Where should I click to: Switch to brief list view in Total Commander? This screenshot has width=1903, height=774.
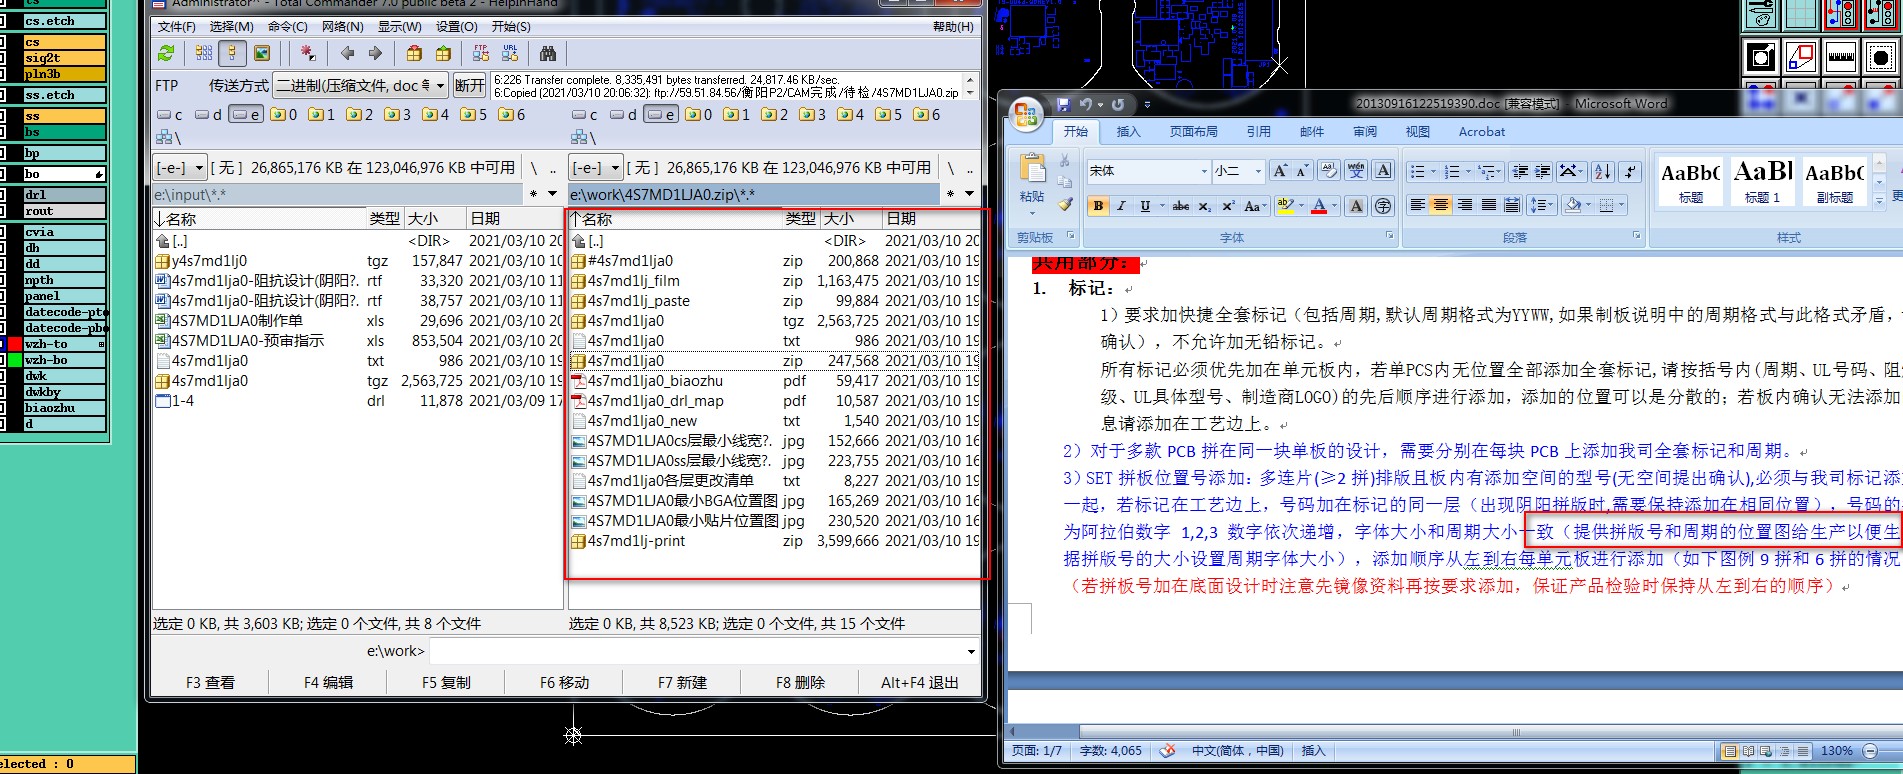click(204, 53)
